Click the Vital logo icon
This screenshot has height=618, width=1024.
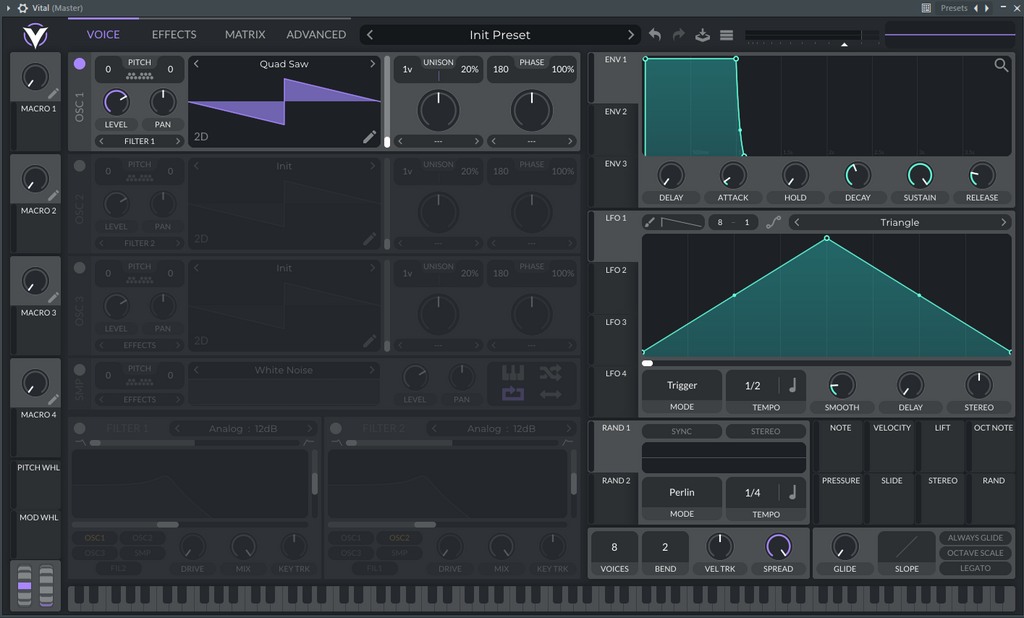coord(35,35)
